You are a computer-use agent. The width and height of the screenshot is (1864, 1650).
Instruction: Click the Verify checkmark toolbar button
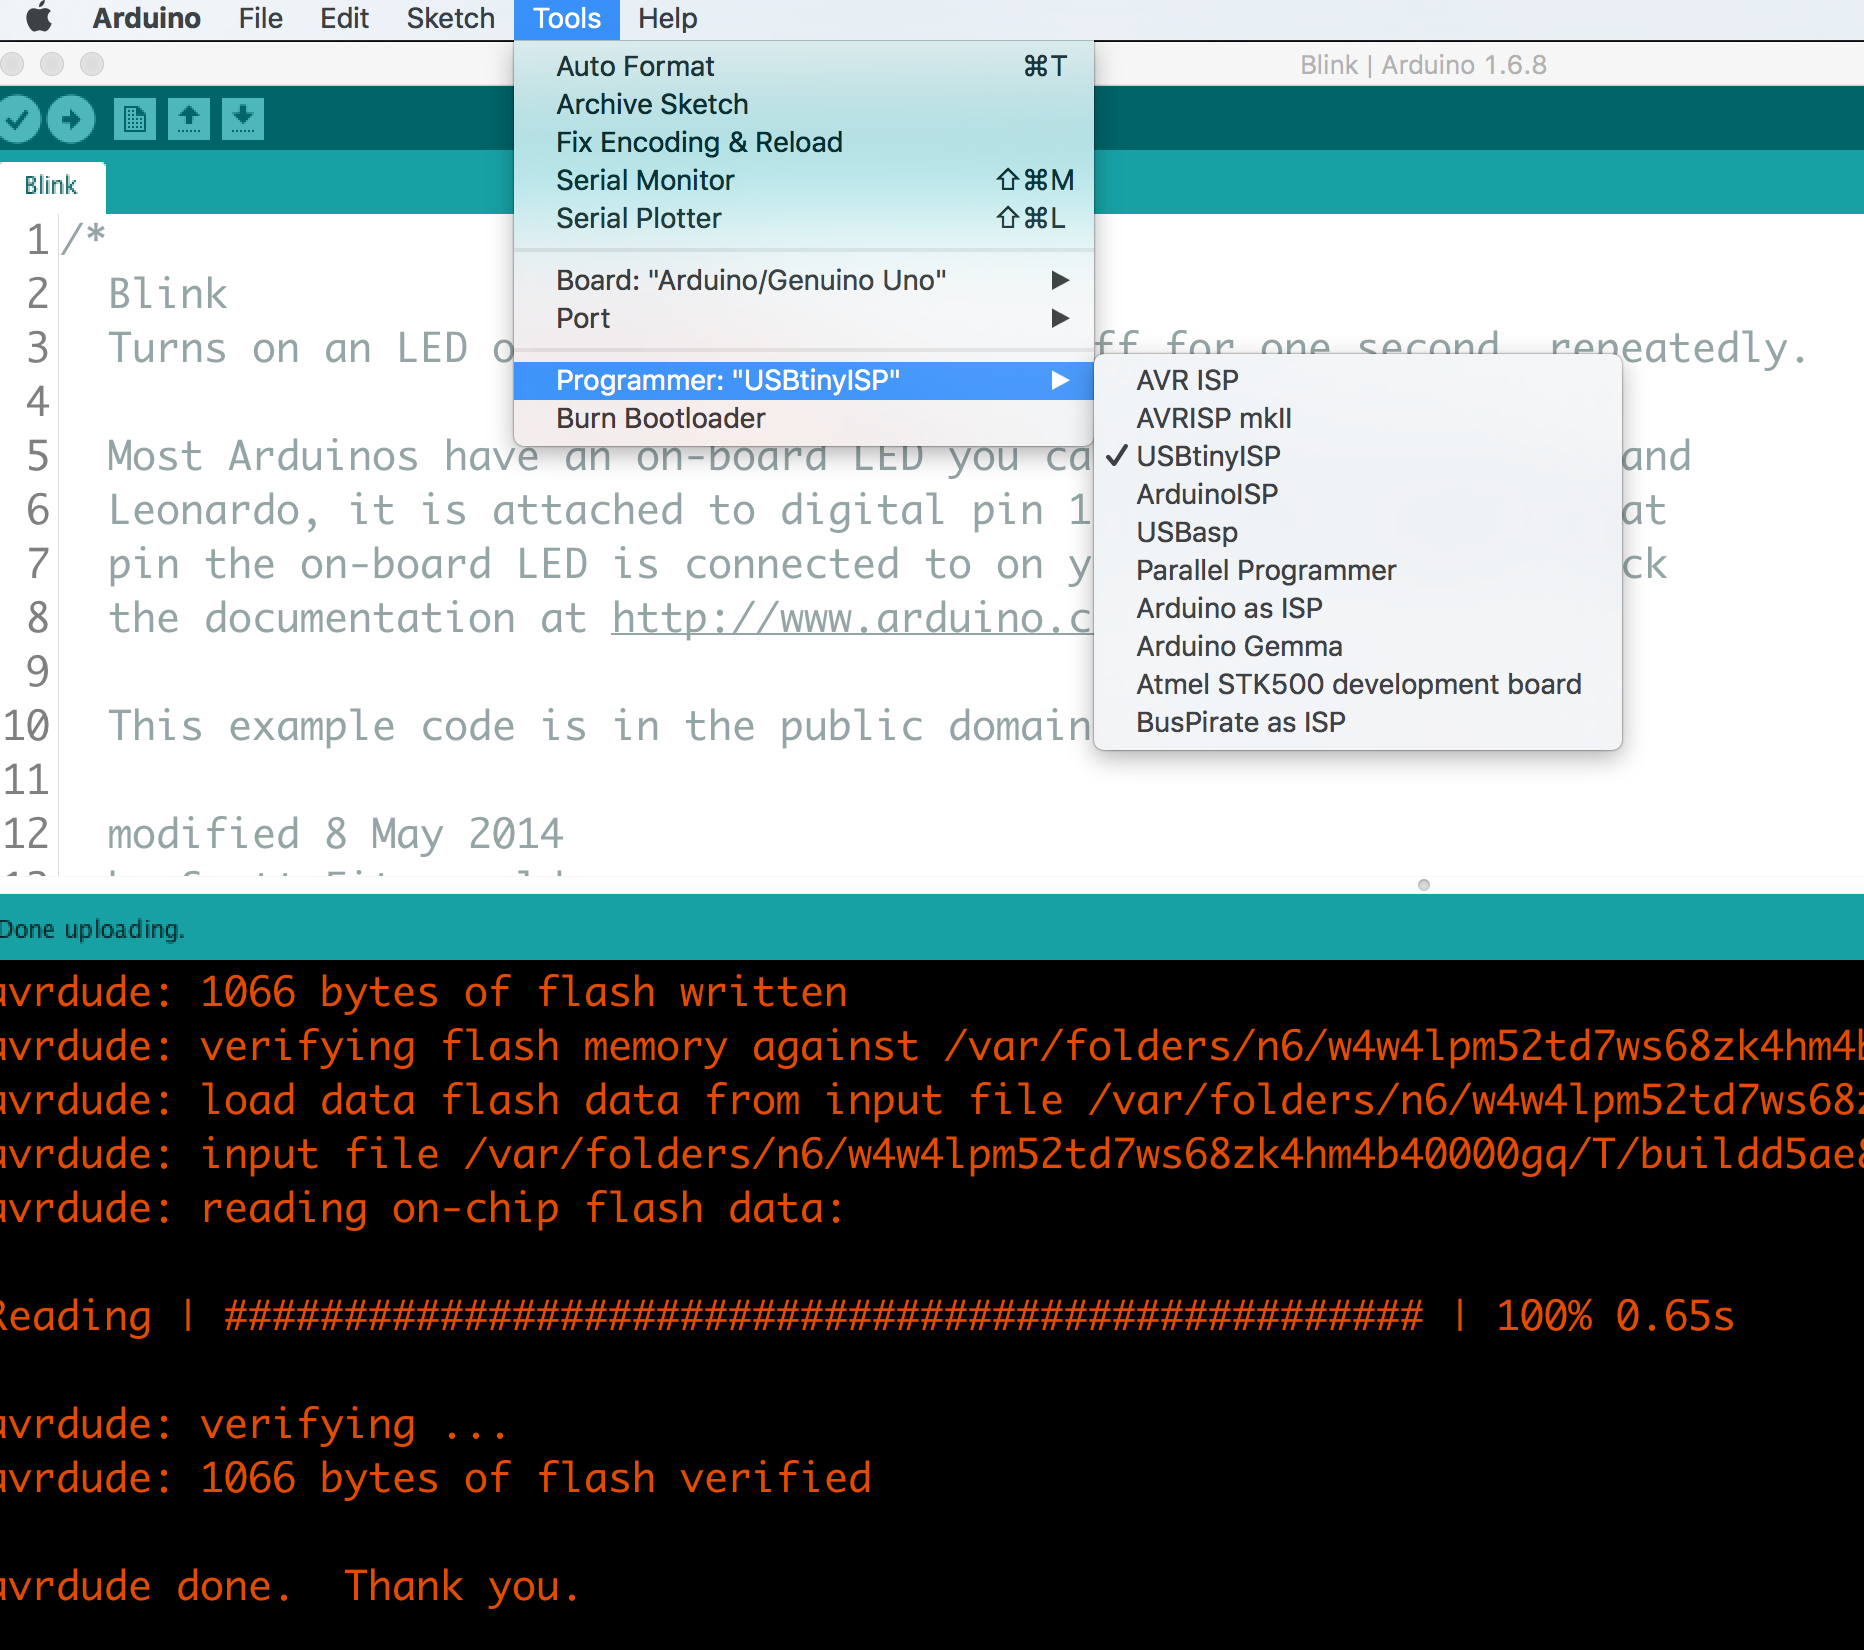coord(17,120)
